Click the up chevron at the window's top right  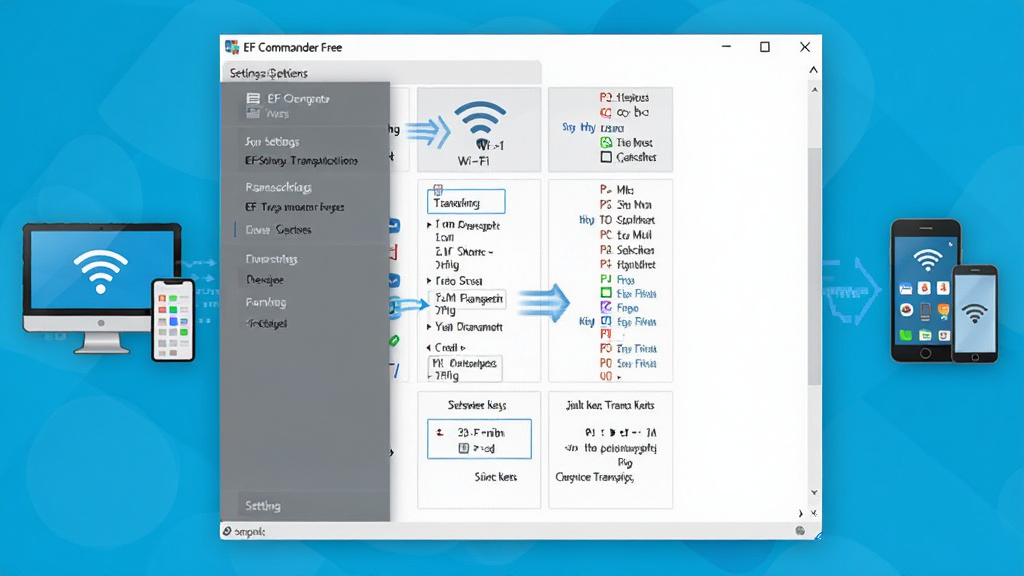(x=813, y=69)
